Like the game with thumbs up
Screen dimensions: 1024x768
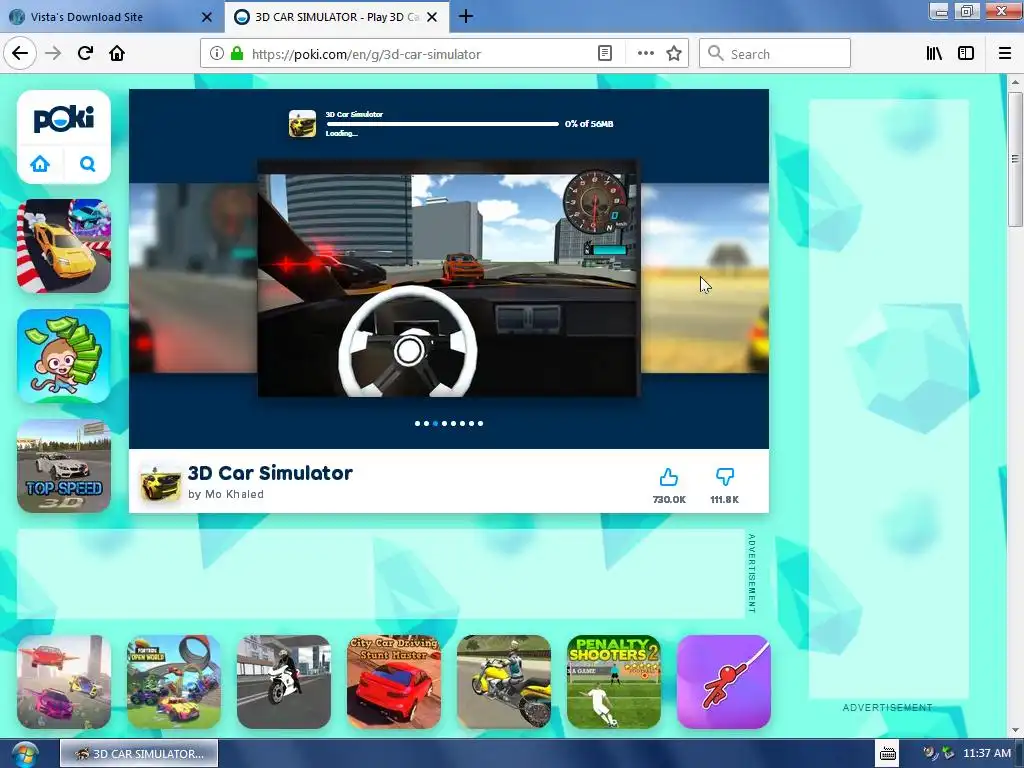[669, 477]
